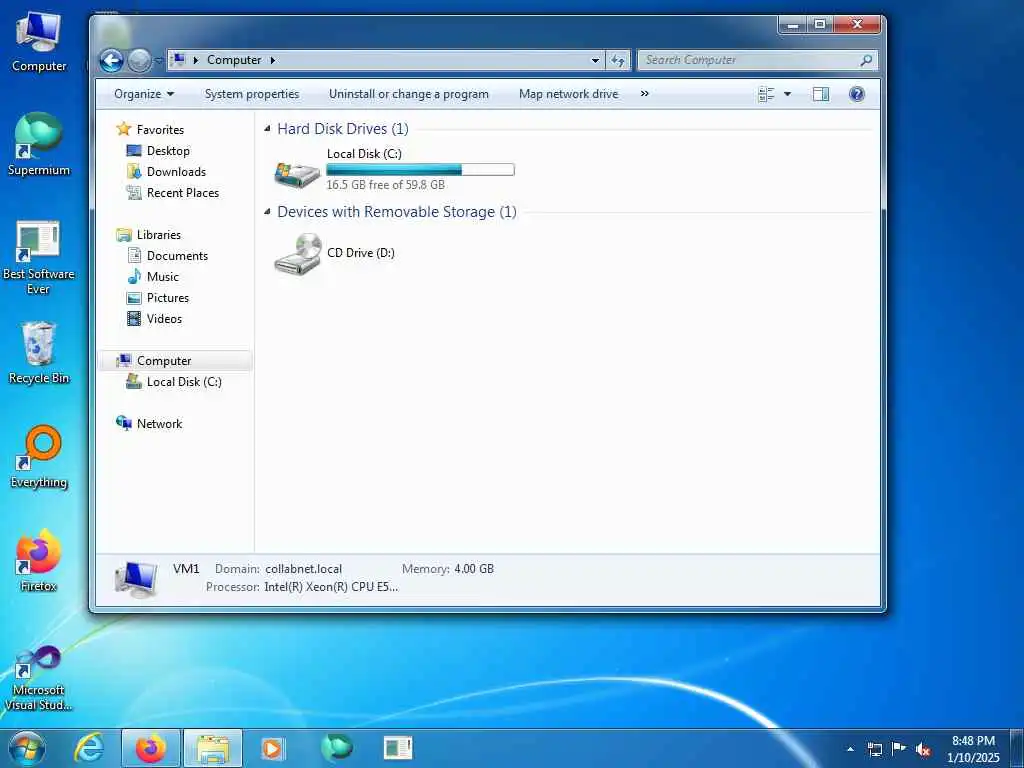
Task: Change your view icon button
Action: coord(766,94)
